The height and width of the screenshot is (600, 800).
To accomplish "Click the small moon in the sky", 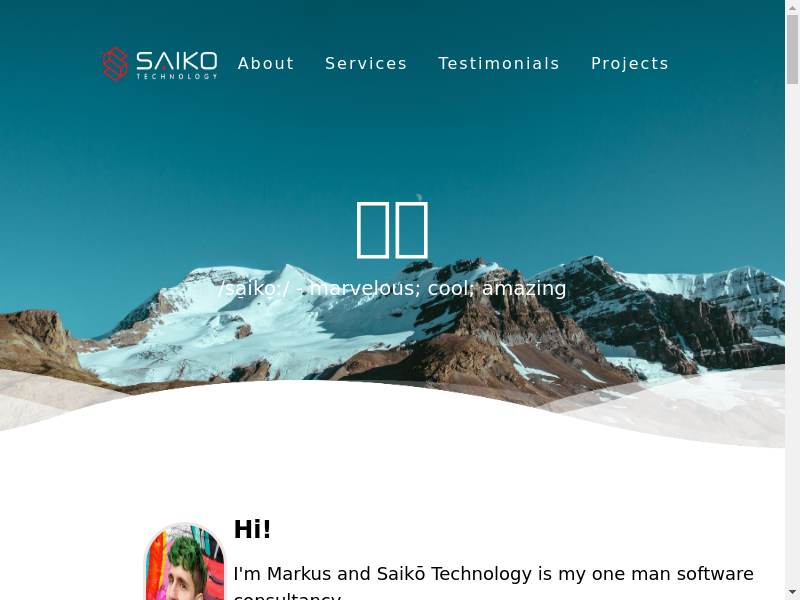I will pyautogui.click(x=419, y=197).
